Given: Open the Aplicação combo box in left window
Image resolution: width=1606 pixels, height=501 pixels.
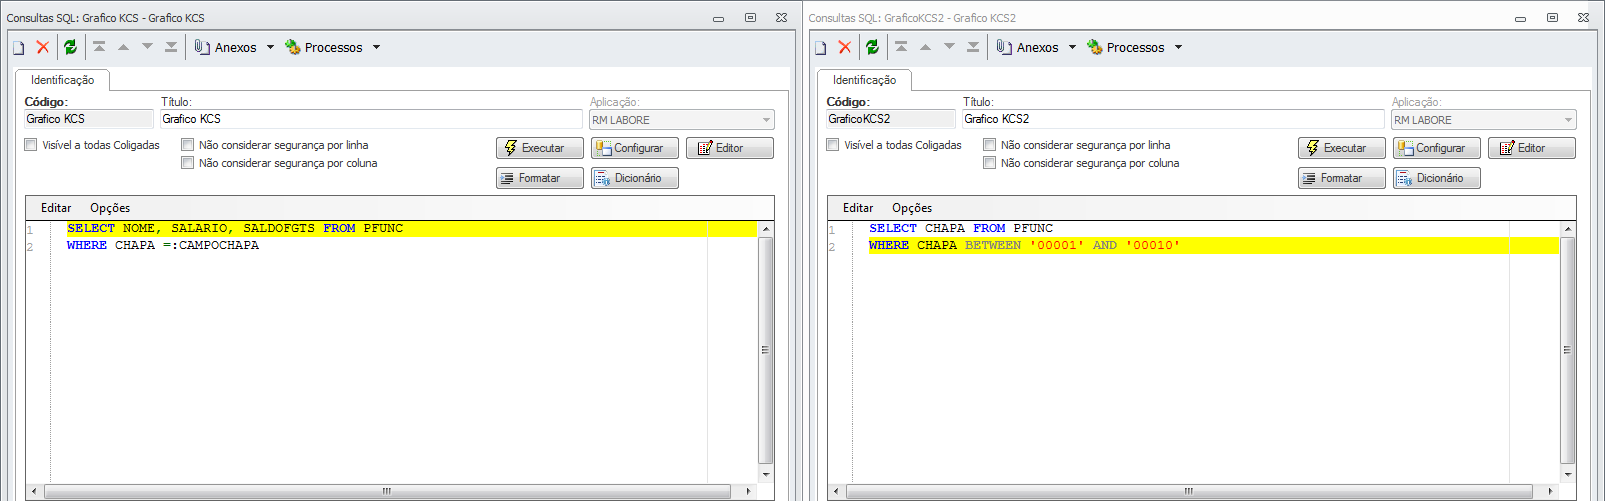Looking at the screenshot, I should [767, 120].
